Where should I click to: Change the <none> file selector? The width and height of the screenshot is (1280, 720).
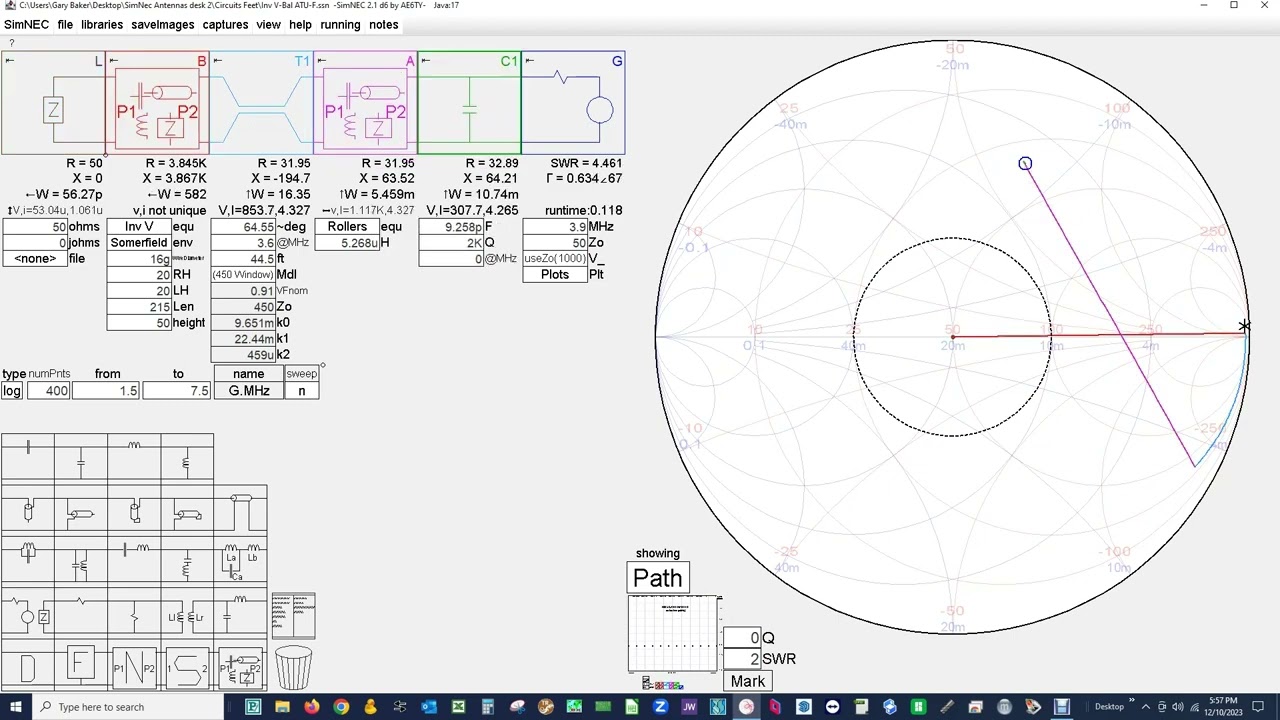[x=35, y=259]
